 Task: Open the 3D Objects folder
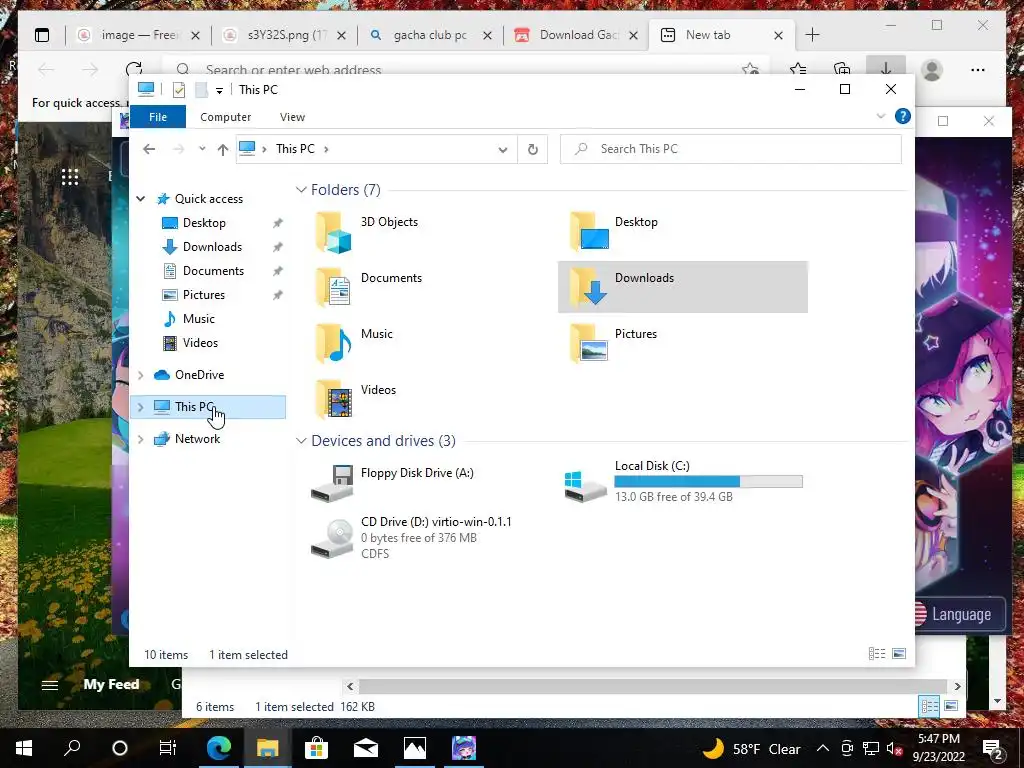367,232
